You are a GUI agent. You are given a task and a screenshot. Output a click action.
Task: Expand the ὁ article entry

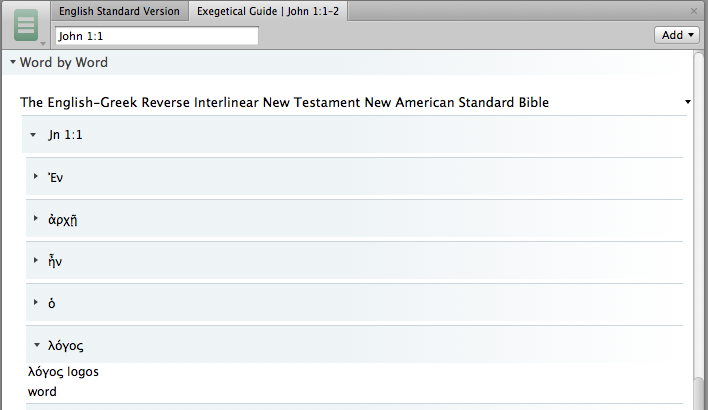click(x=36, y=303)
